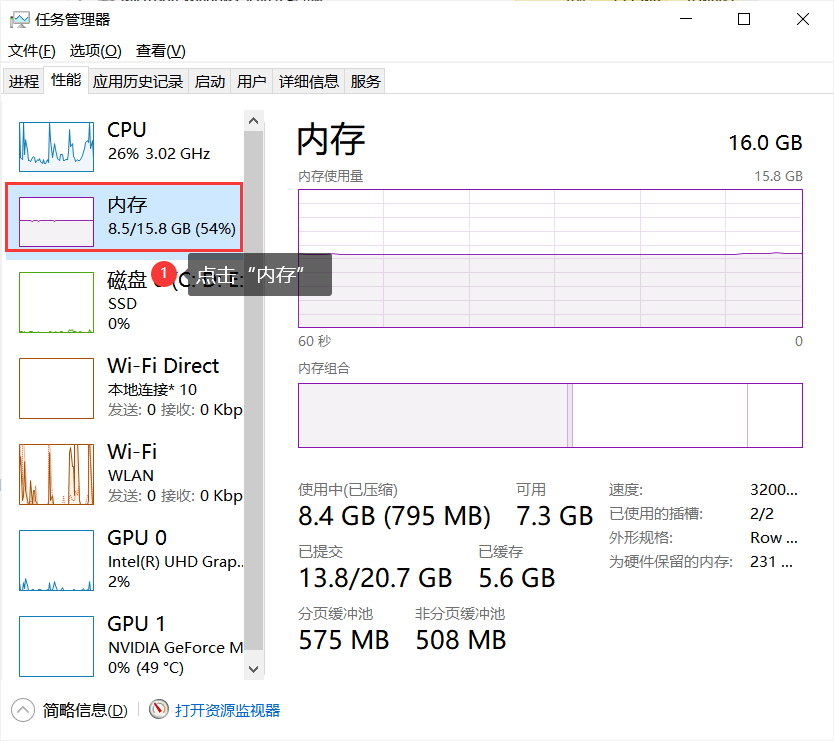Click the Resource Monitor icon at bottom
Screen dimensions: 834x741
(159, 709)
